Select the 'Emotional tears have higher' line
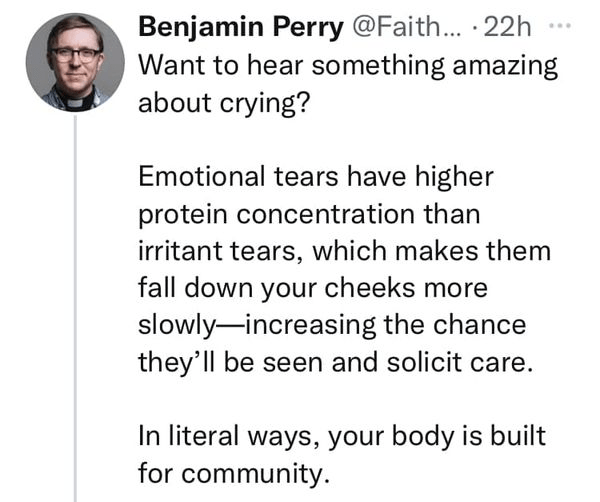600x502 pixels. click(x=316, y=177)
